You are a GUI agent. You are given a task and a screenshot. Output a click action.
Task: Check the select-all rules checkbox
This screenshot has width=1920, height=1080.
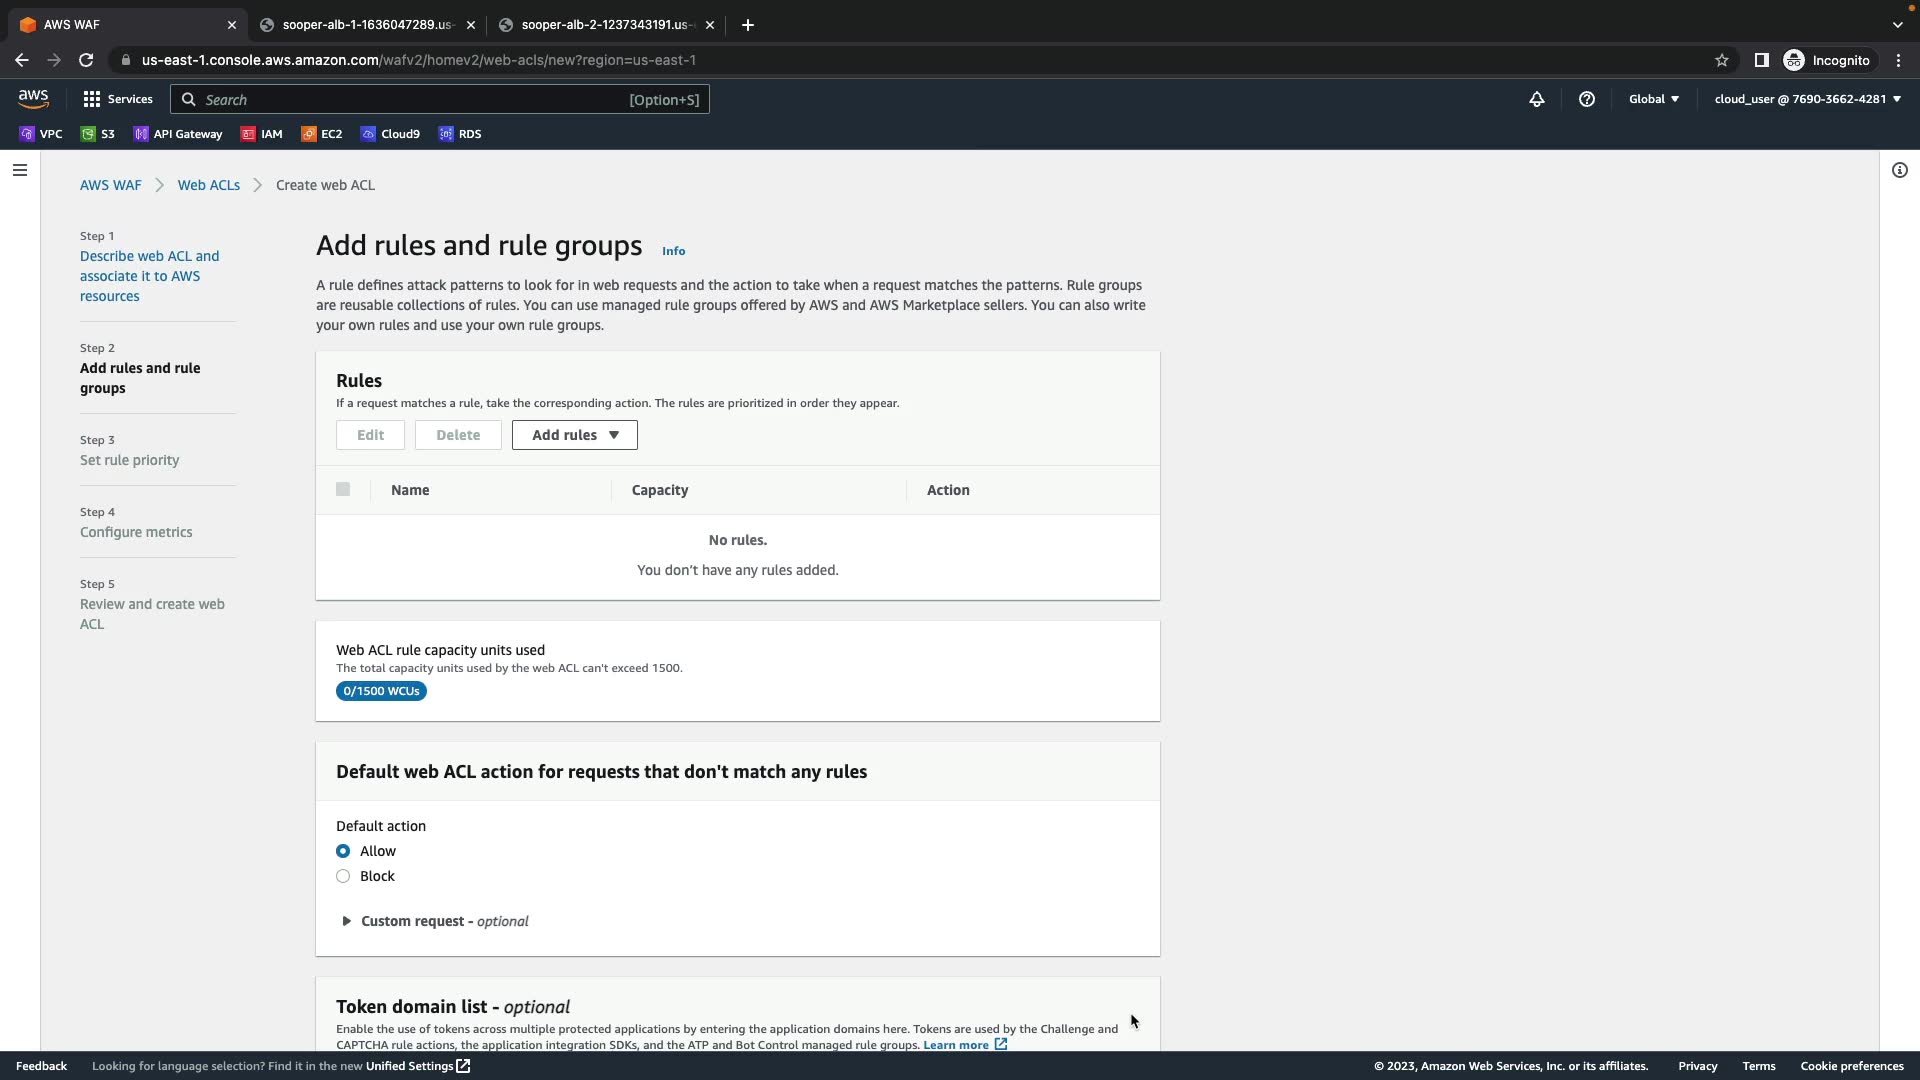coord(343,490)
